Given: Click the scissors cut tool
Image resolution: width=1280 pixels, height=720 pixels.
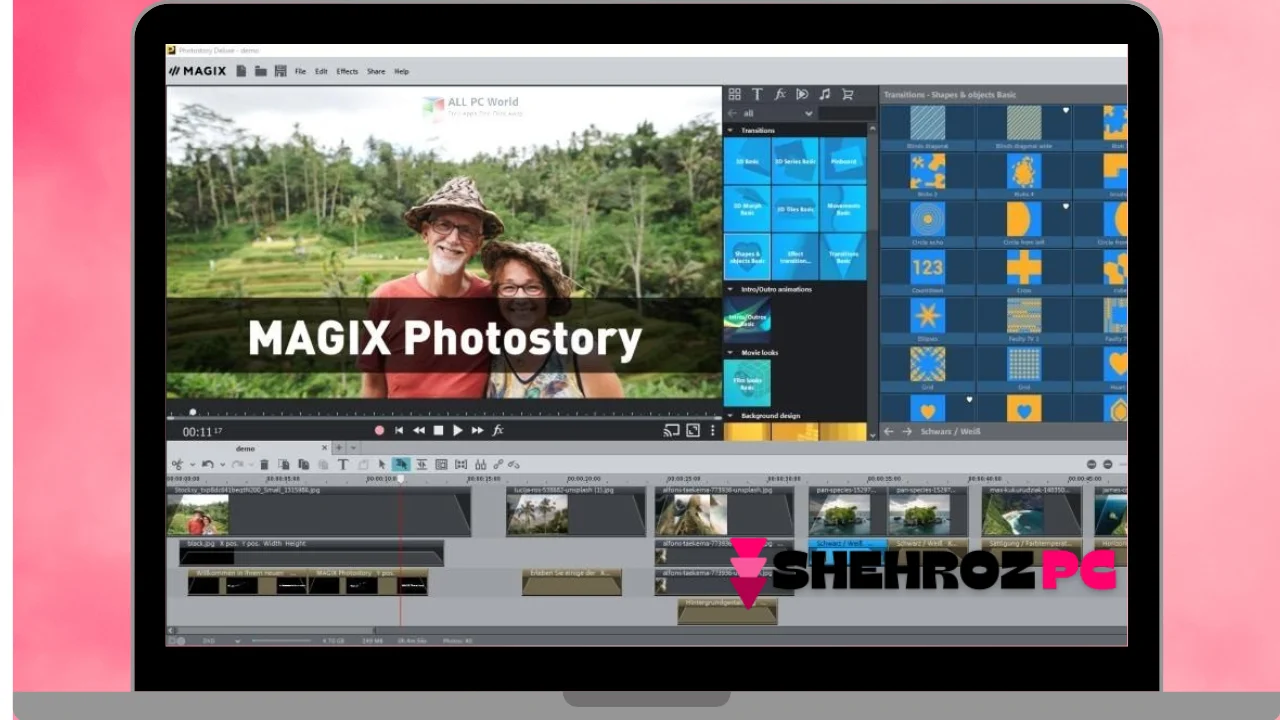Looking at the screenshot, I should [x=177, y=464].
